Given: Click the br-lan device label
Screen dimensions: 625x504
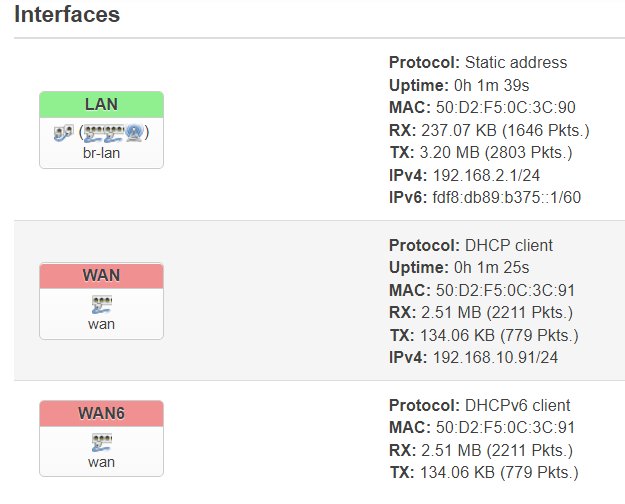Looking at the screenshot, I should pos(101,153).
